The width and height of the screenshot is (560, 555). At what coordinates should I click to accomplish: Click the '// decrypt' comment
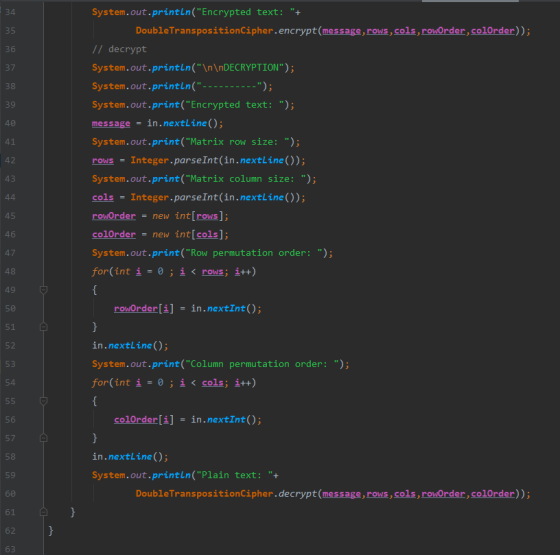119,49
